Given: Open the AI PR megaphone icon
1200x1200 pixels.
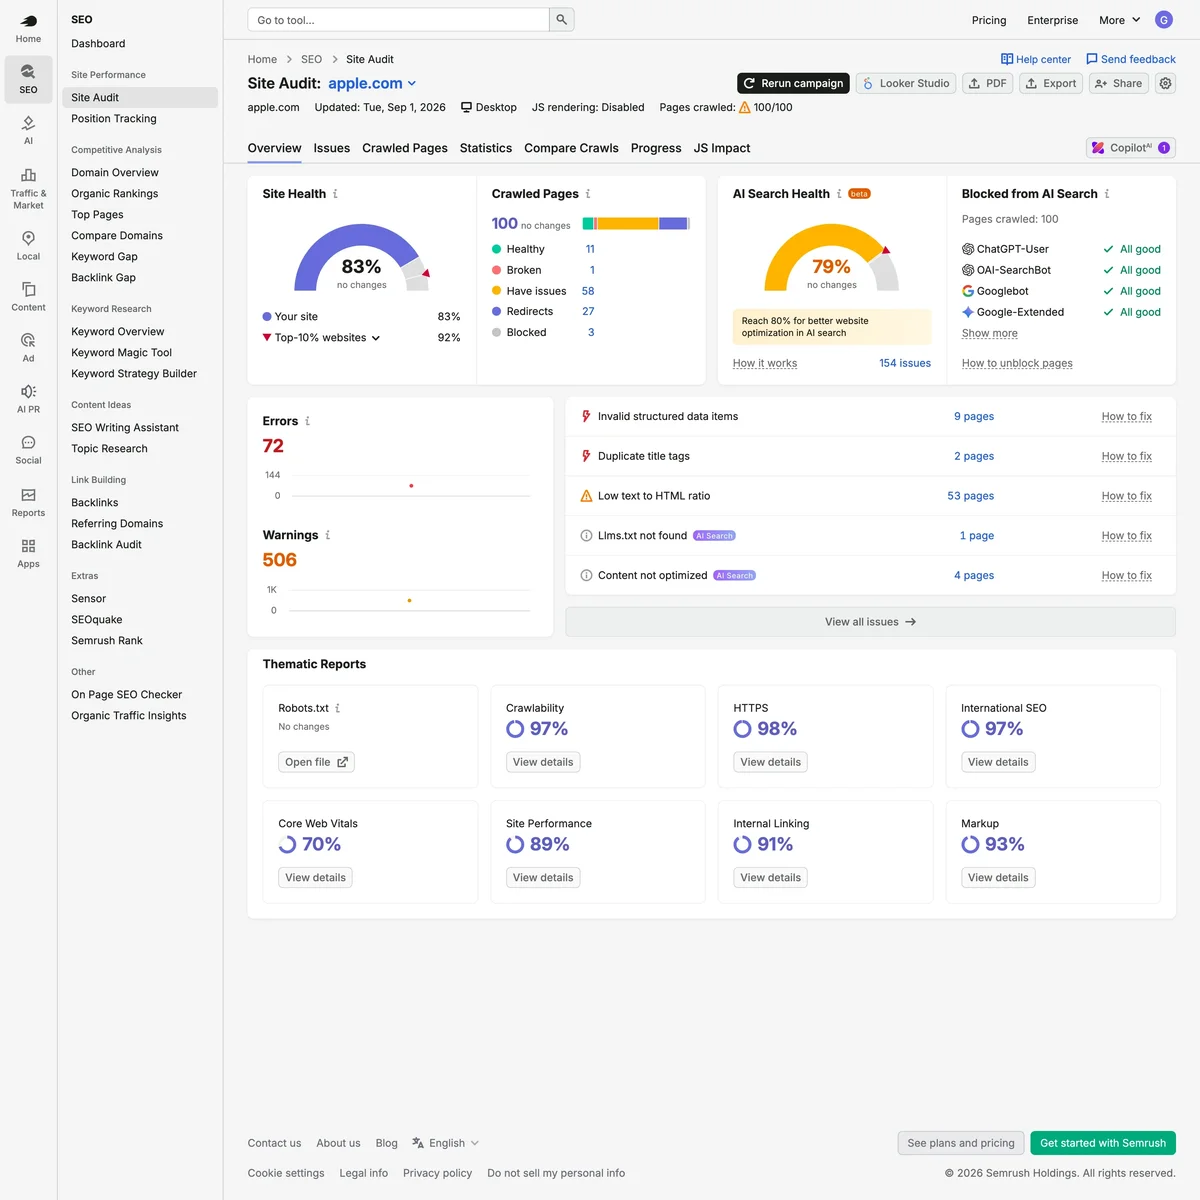Looking at the screenshot, I should pyautogui.click(x=28, y=398).
